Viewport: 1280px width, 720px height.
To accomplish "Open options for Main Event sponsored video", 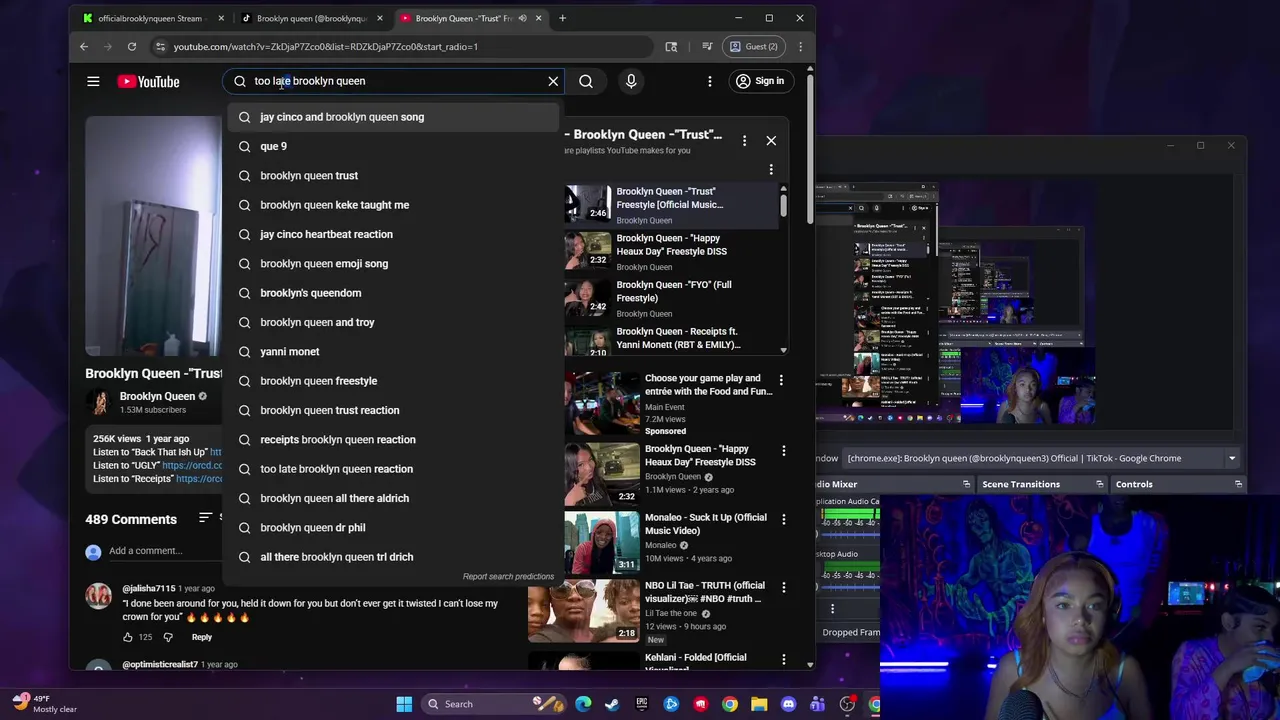I will click(x=781, y=380).
